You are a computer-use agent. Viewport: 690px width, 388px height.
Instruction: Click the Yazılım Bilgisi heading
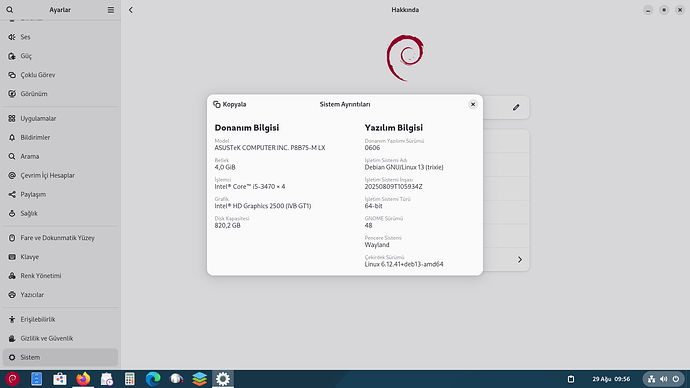click(393, 128)
